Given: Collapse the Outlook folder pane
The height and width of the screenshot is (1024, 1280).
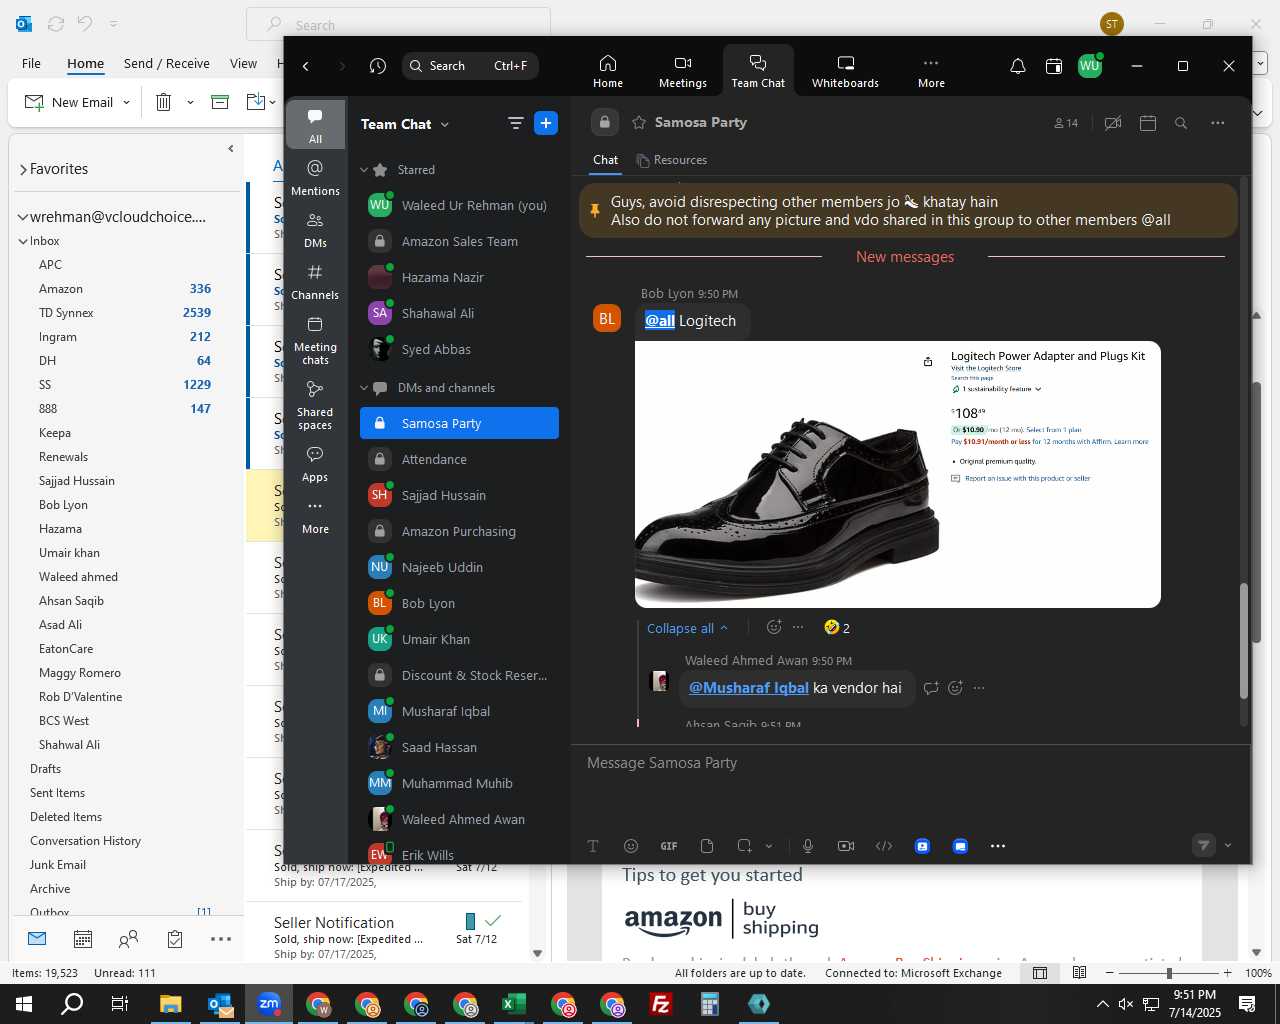Looking at the screenshot, I should point(231,148).
